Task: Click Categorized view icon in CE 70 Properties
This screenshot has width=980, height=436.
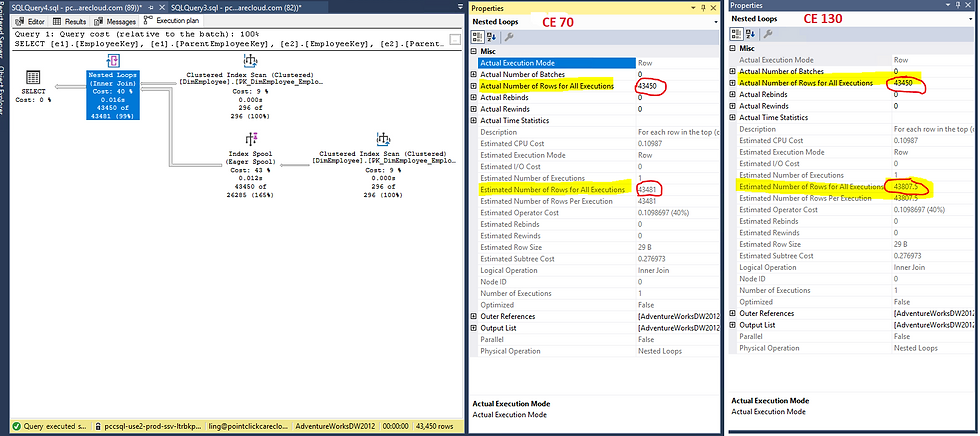Action: (478, 36)
